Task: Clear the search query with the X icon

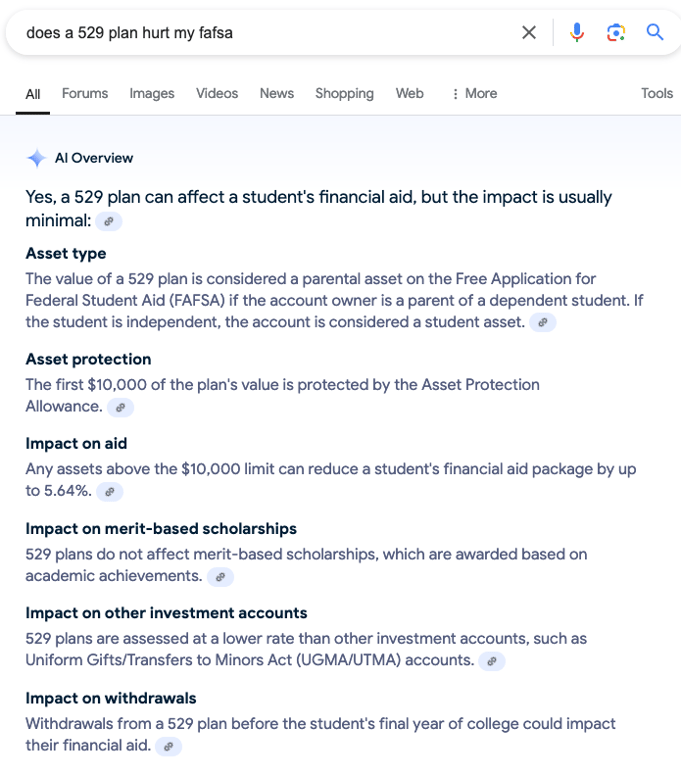Action: pos(529,33)
